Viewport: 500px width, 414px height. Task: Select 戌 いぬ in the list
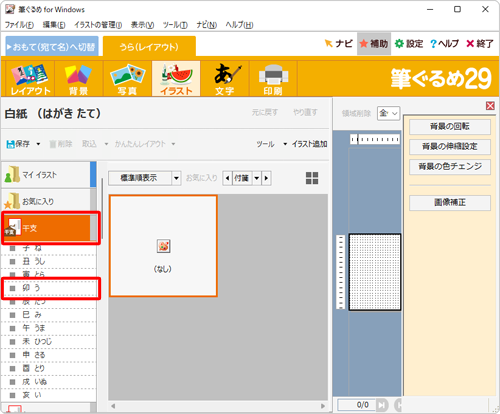tap(49, 382)
